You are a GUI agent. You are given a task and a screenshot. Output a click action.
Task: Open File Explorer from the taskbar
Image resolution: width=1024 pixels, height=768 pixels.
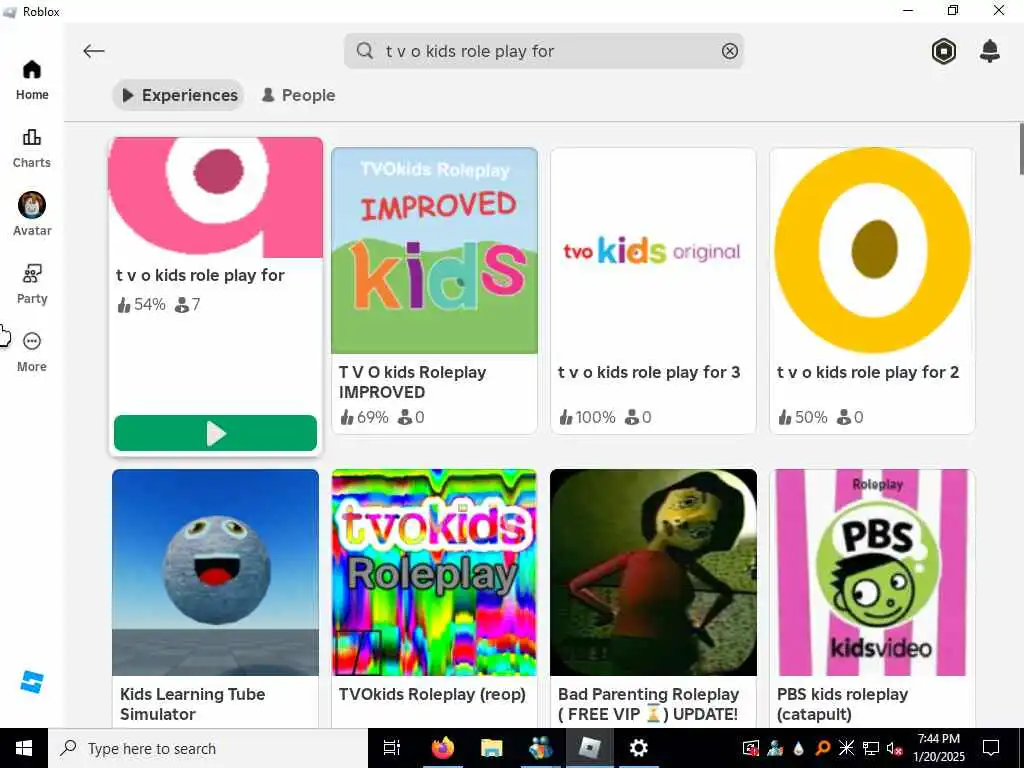tap(491, 748)
